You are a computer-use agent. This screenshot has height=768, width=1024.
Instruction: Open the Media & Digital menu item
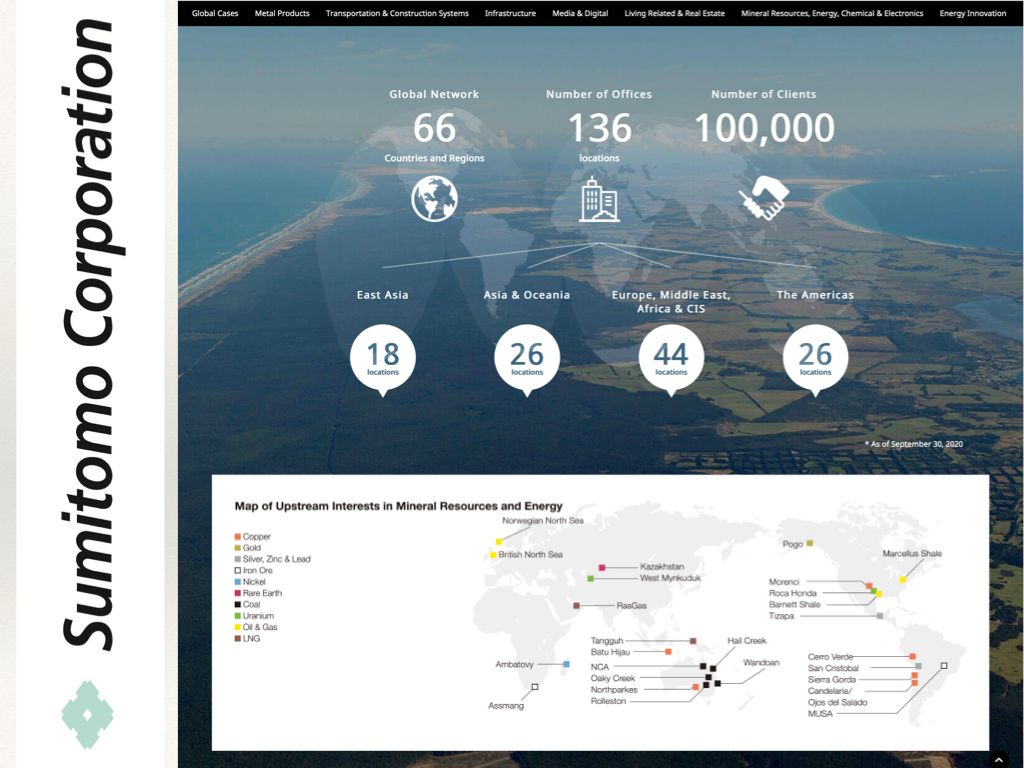tap(580, 13)
